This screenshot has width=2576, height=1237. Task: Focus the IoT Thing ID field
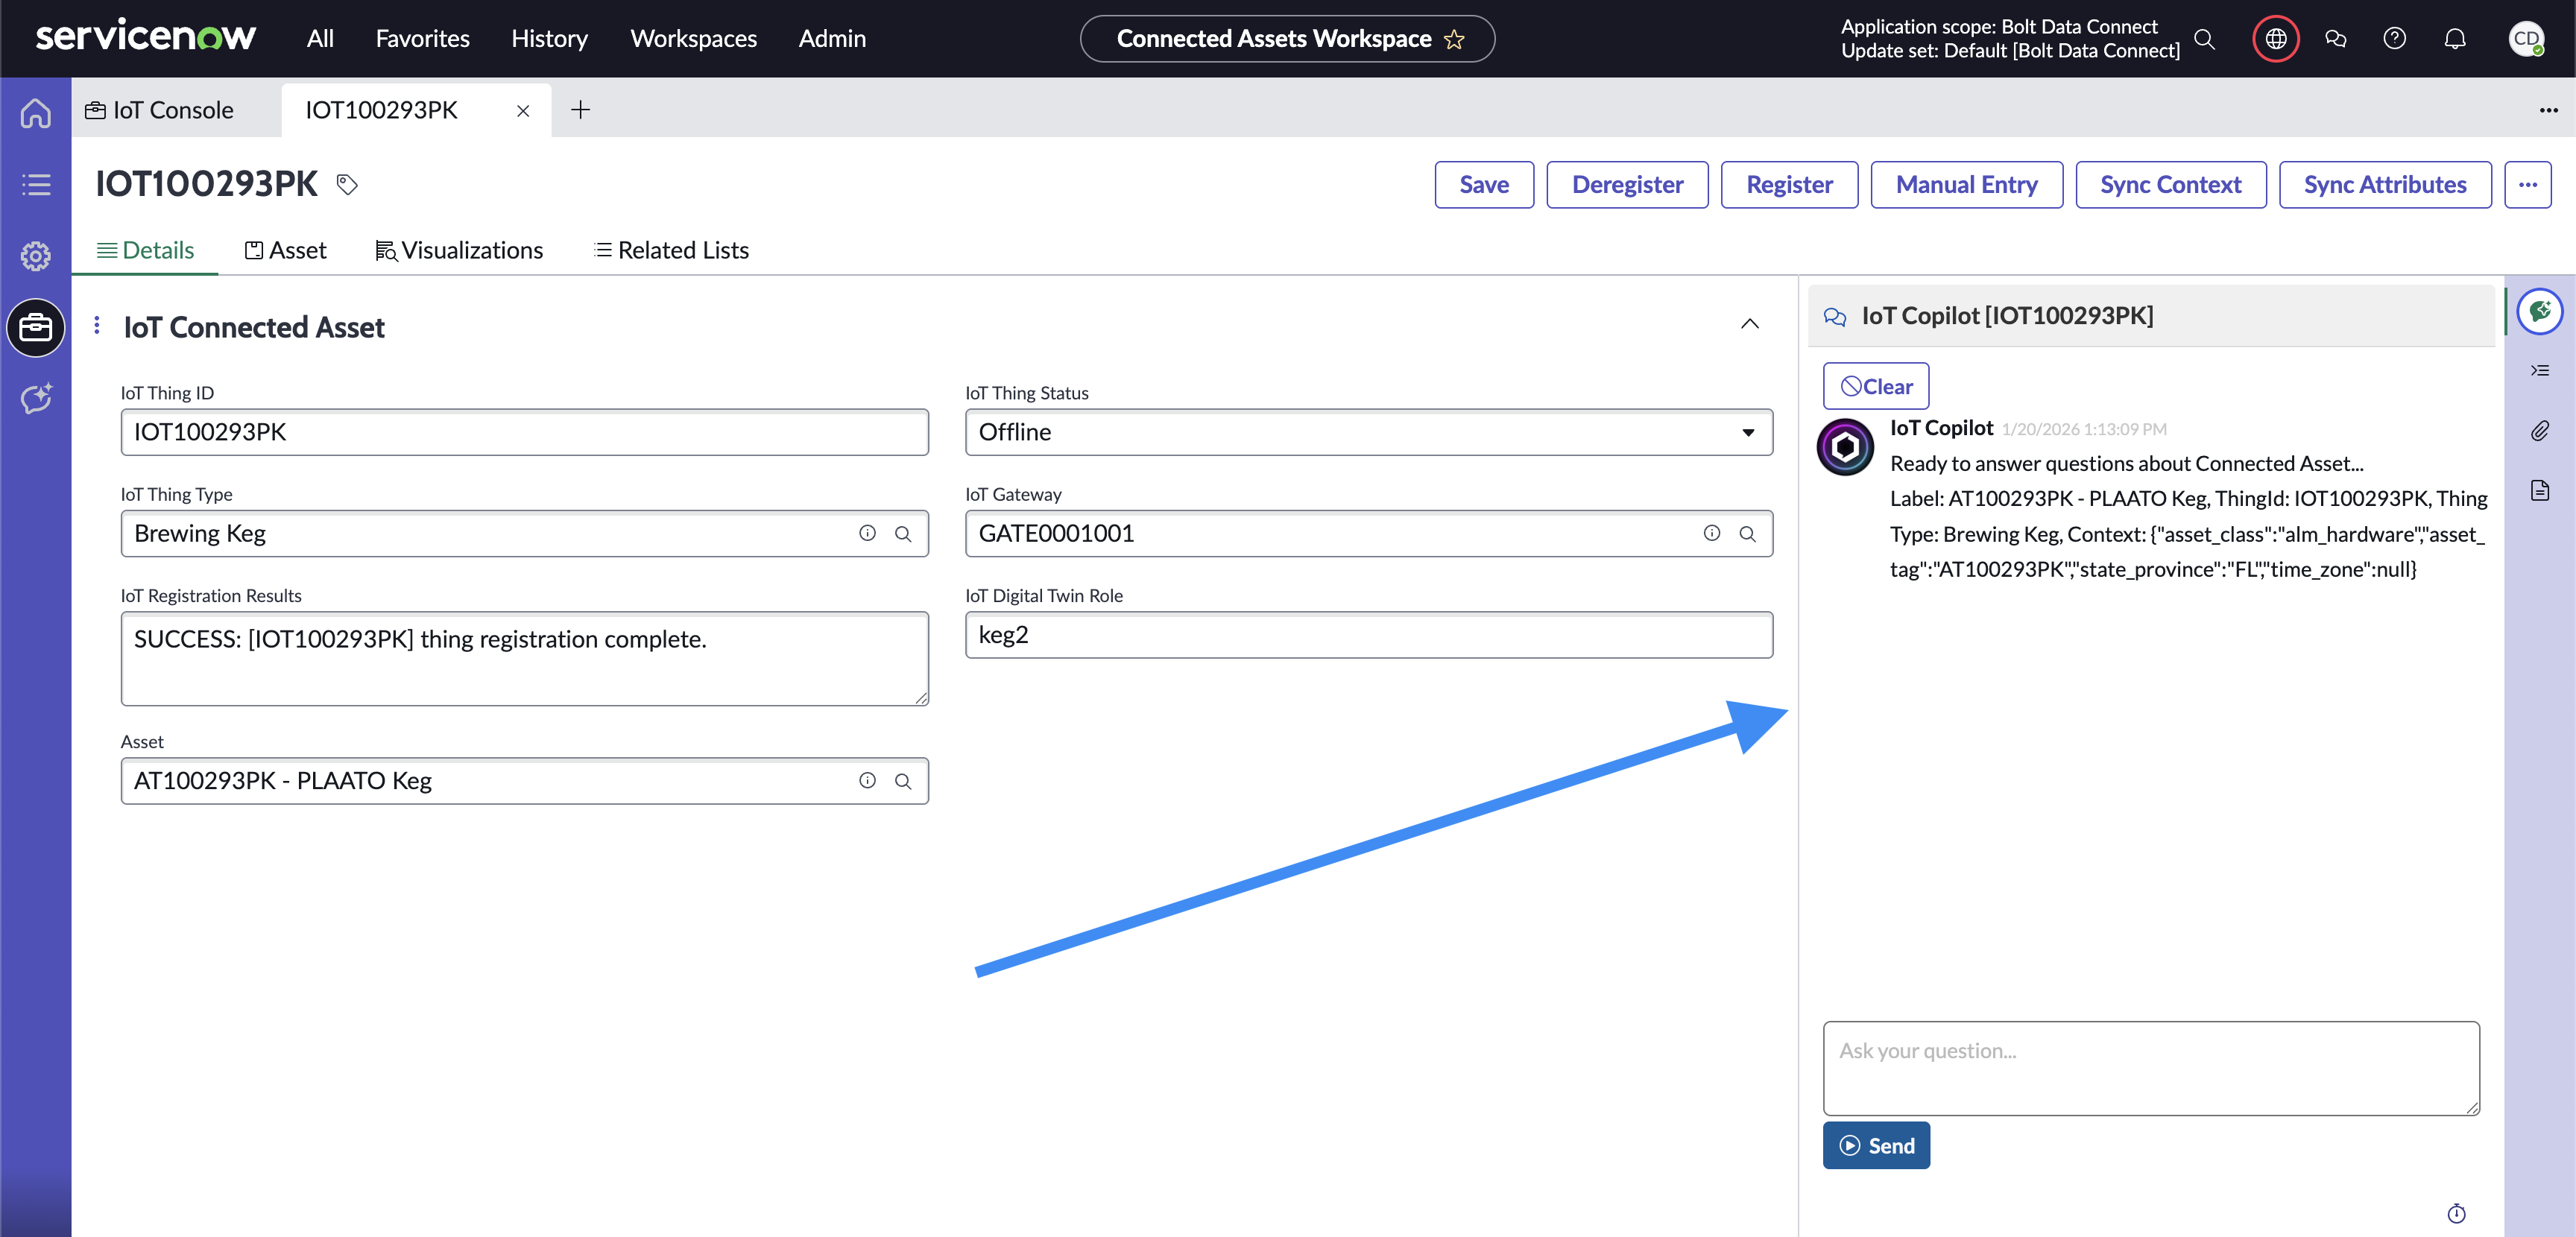tap(524, 432)
